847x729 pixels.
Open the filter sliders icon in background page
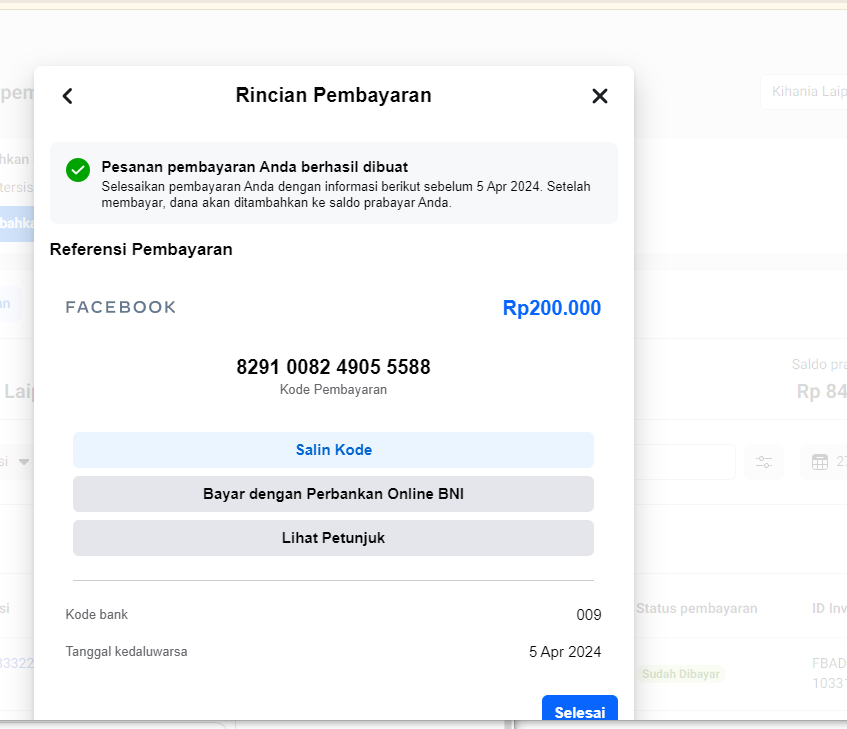click(764, 462)
